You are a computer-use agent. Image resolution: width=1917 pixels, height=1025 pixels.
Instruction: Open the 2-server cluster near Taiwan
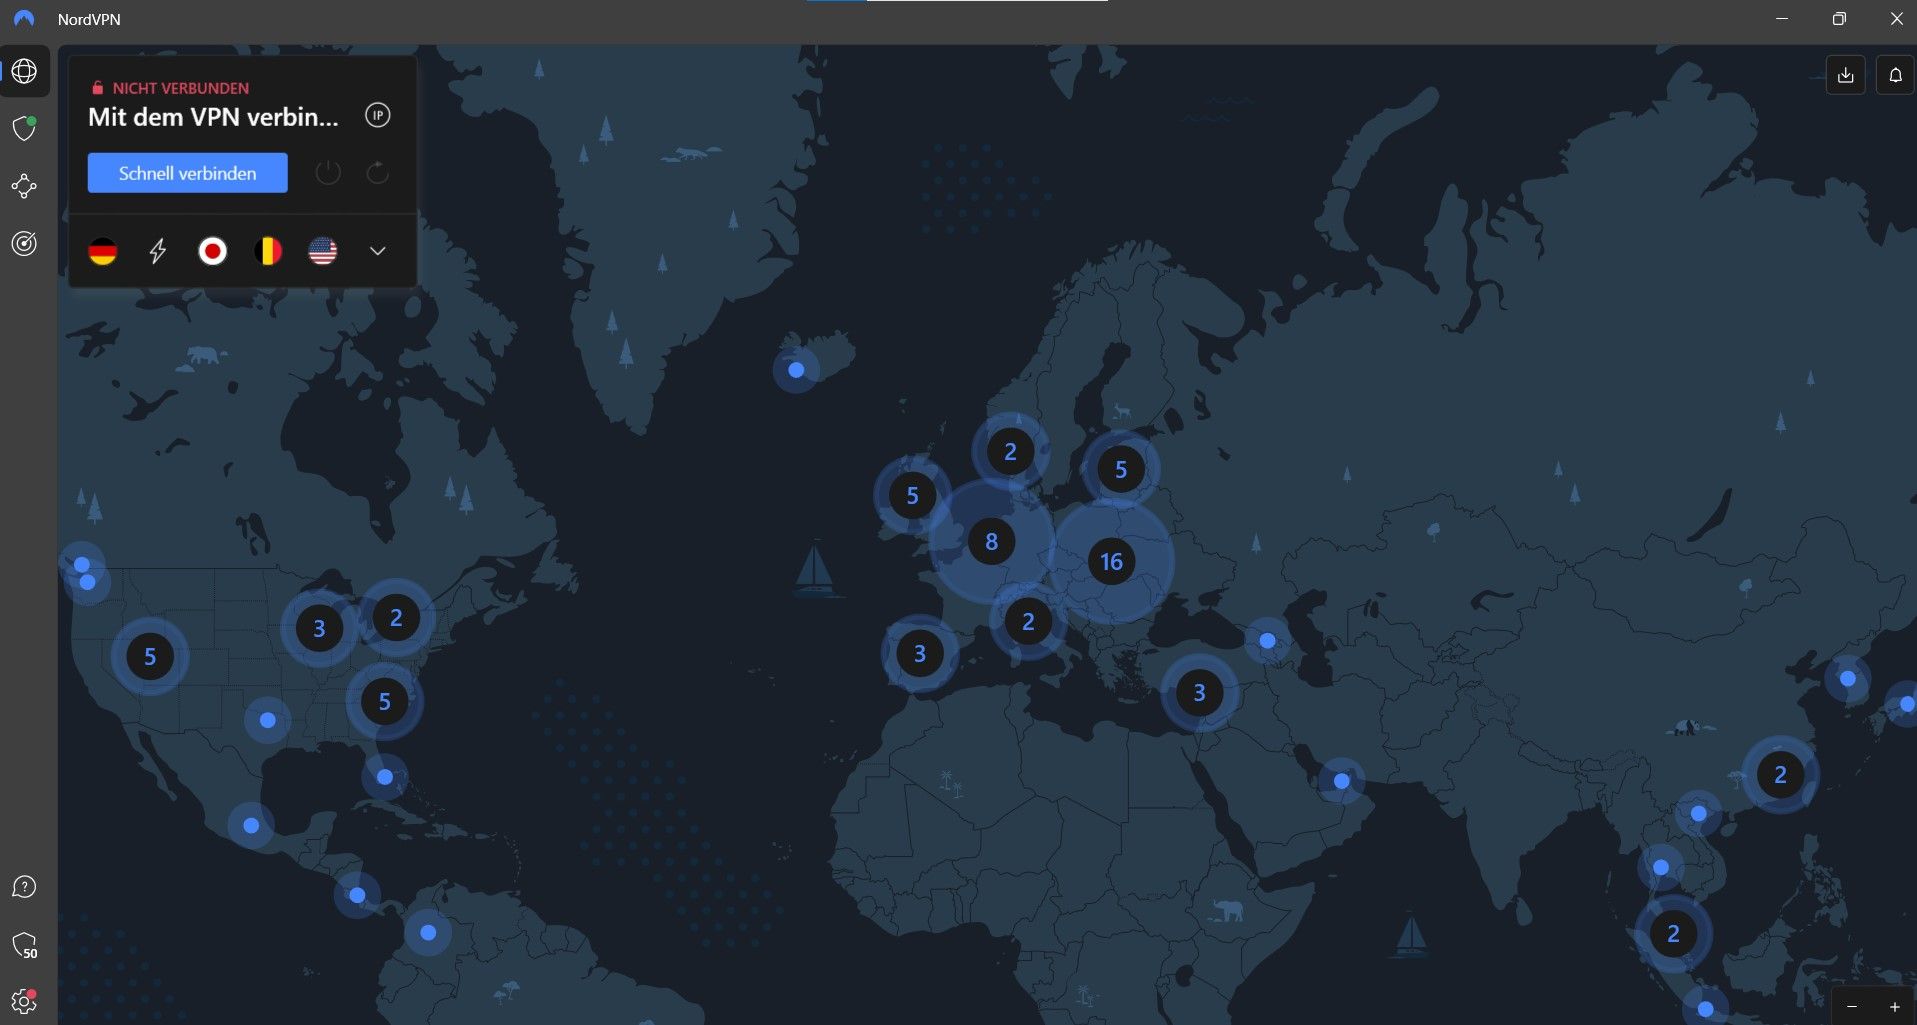point(1780,774)
